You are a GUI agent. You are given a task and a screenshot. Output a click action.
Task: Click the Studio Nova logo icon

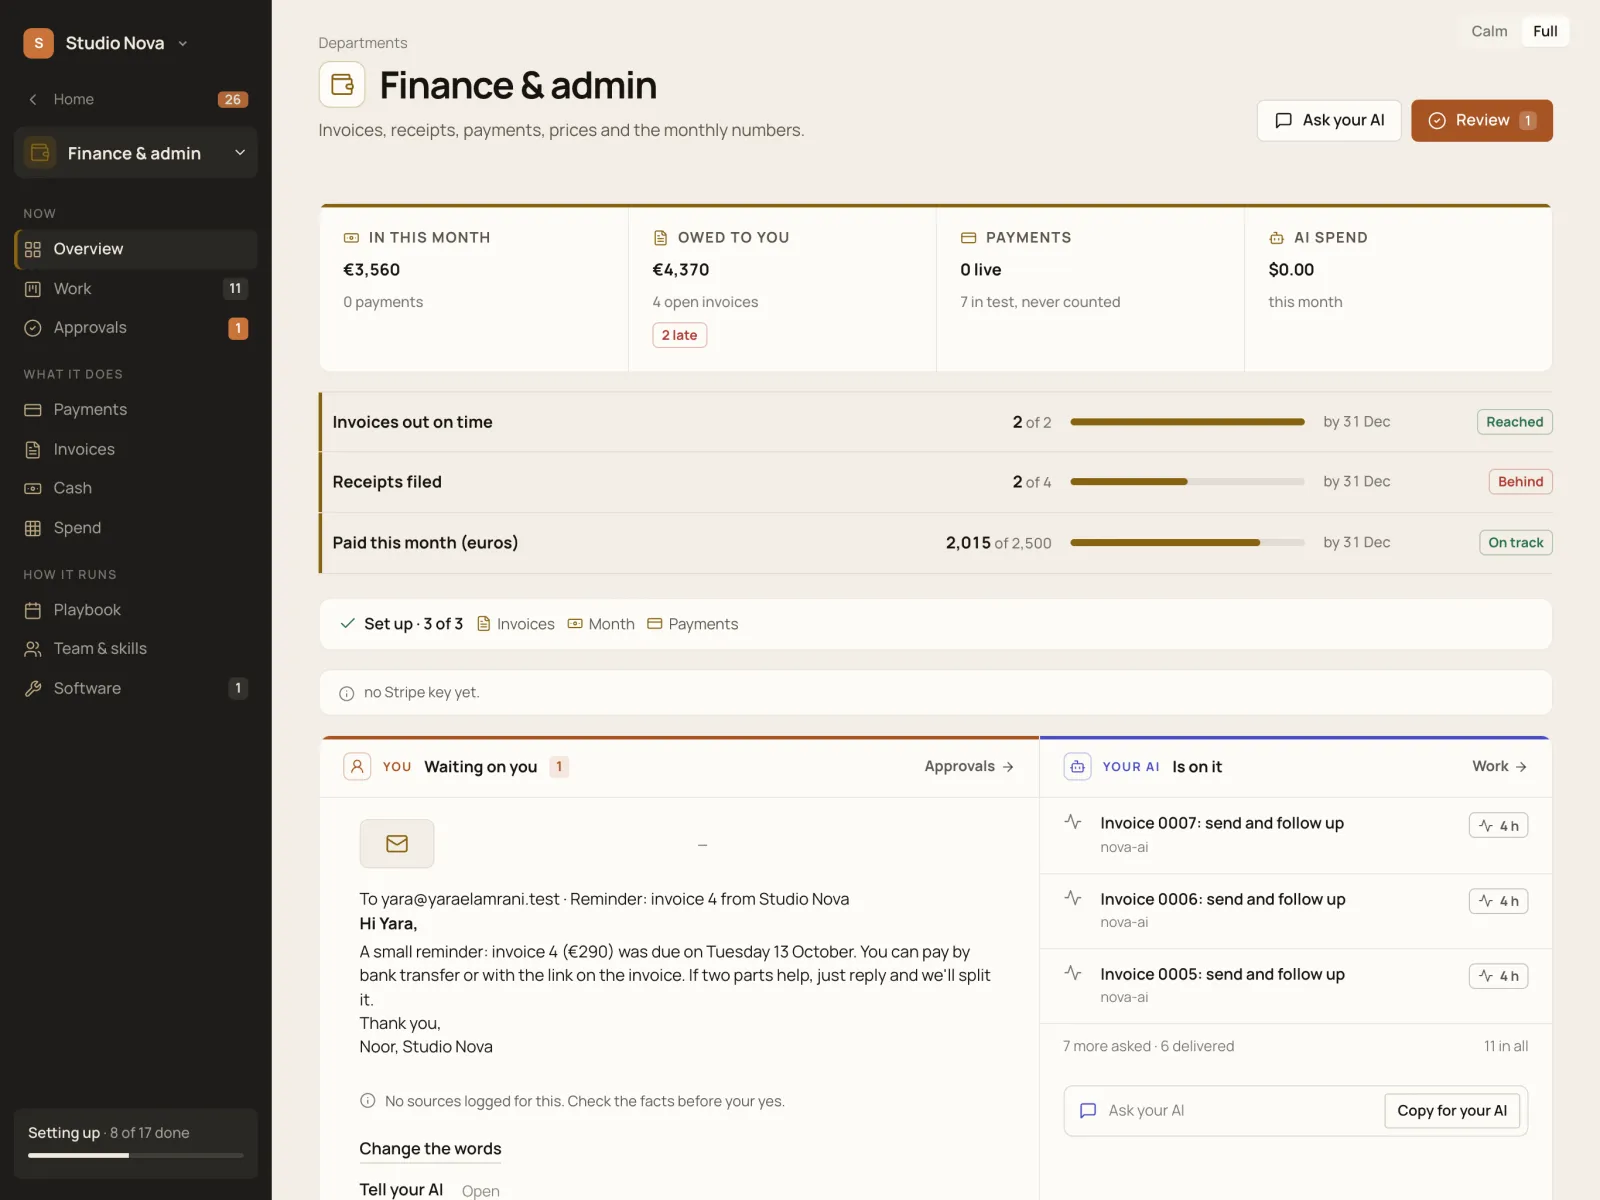click(38, 43)
